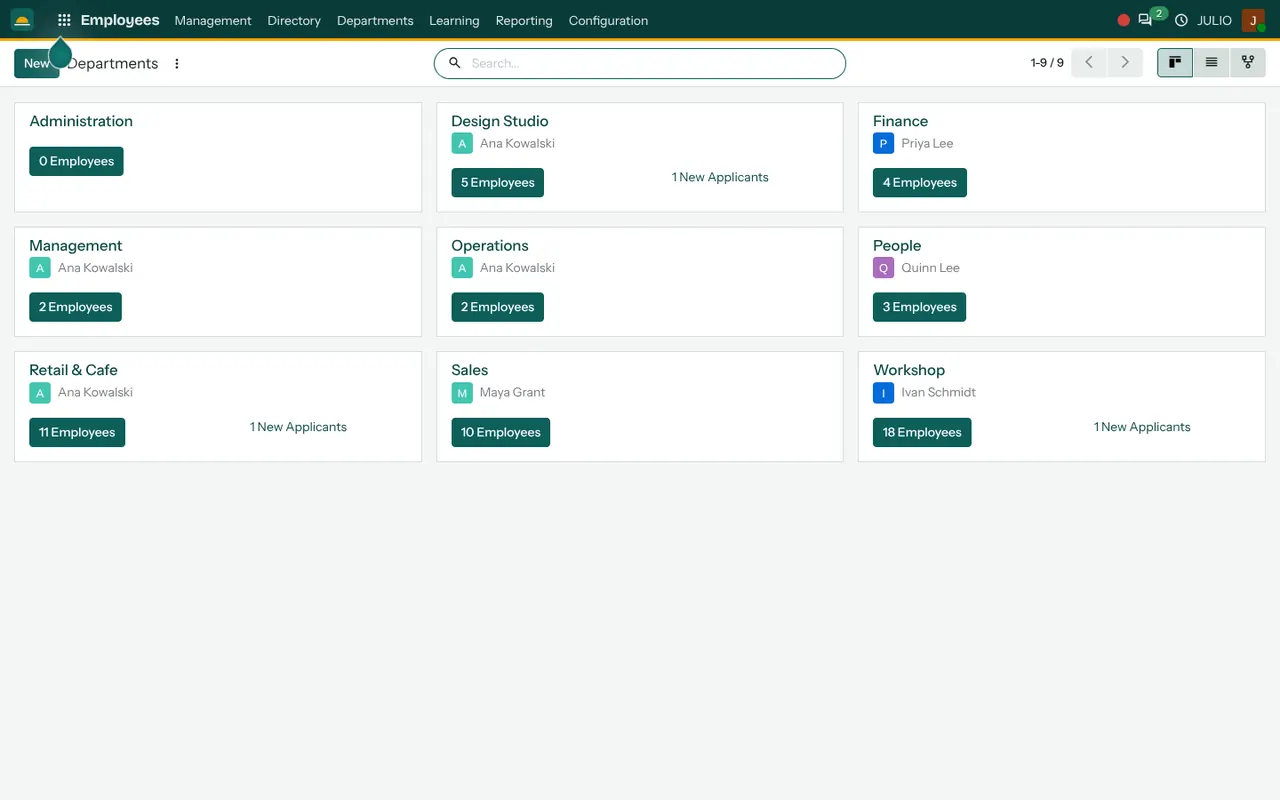
Task: Switch to Hierarchy view
Action: pyautogui.click(x=1248, y=62)
